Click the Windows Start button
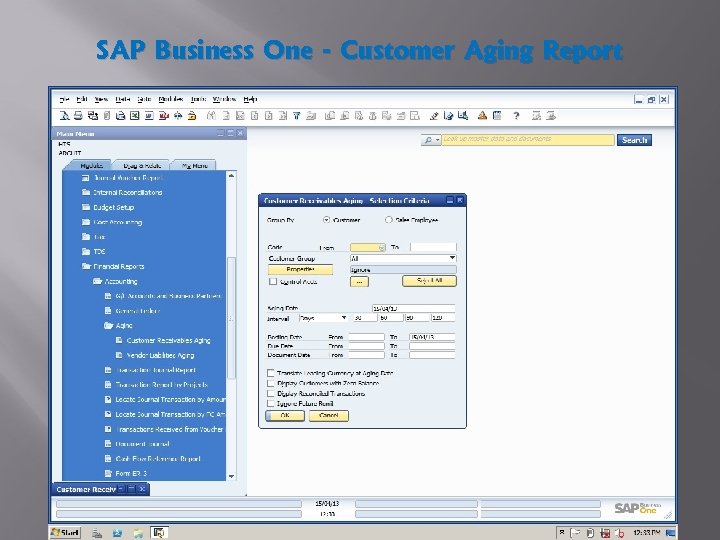Viewport: 720px width, 540px height. pyautogui.click(x=66, y=533)
